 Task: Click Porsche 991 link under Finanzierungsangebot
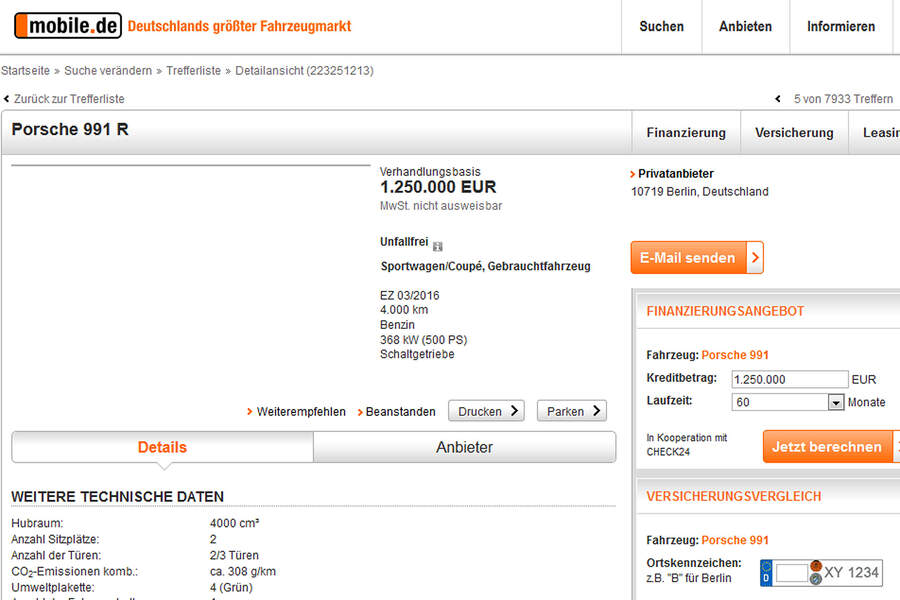coord(735,355)
